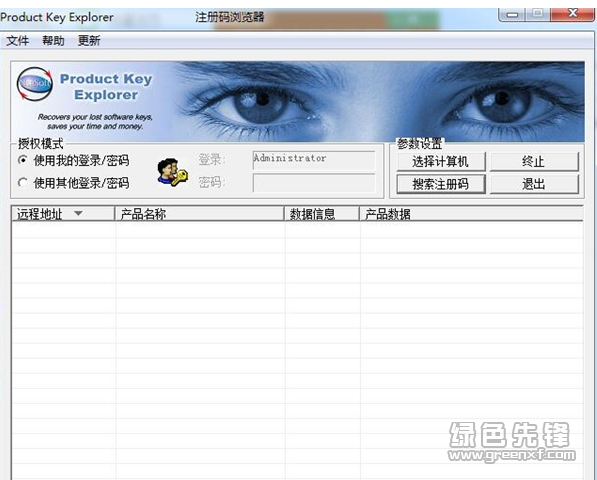The width and height of the screenshot is (597, 480).
Task: Sort by the 产品名称 column header
Action: 200,214
